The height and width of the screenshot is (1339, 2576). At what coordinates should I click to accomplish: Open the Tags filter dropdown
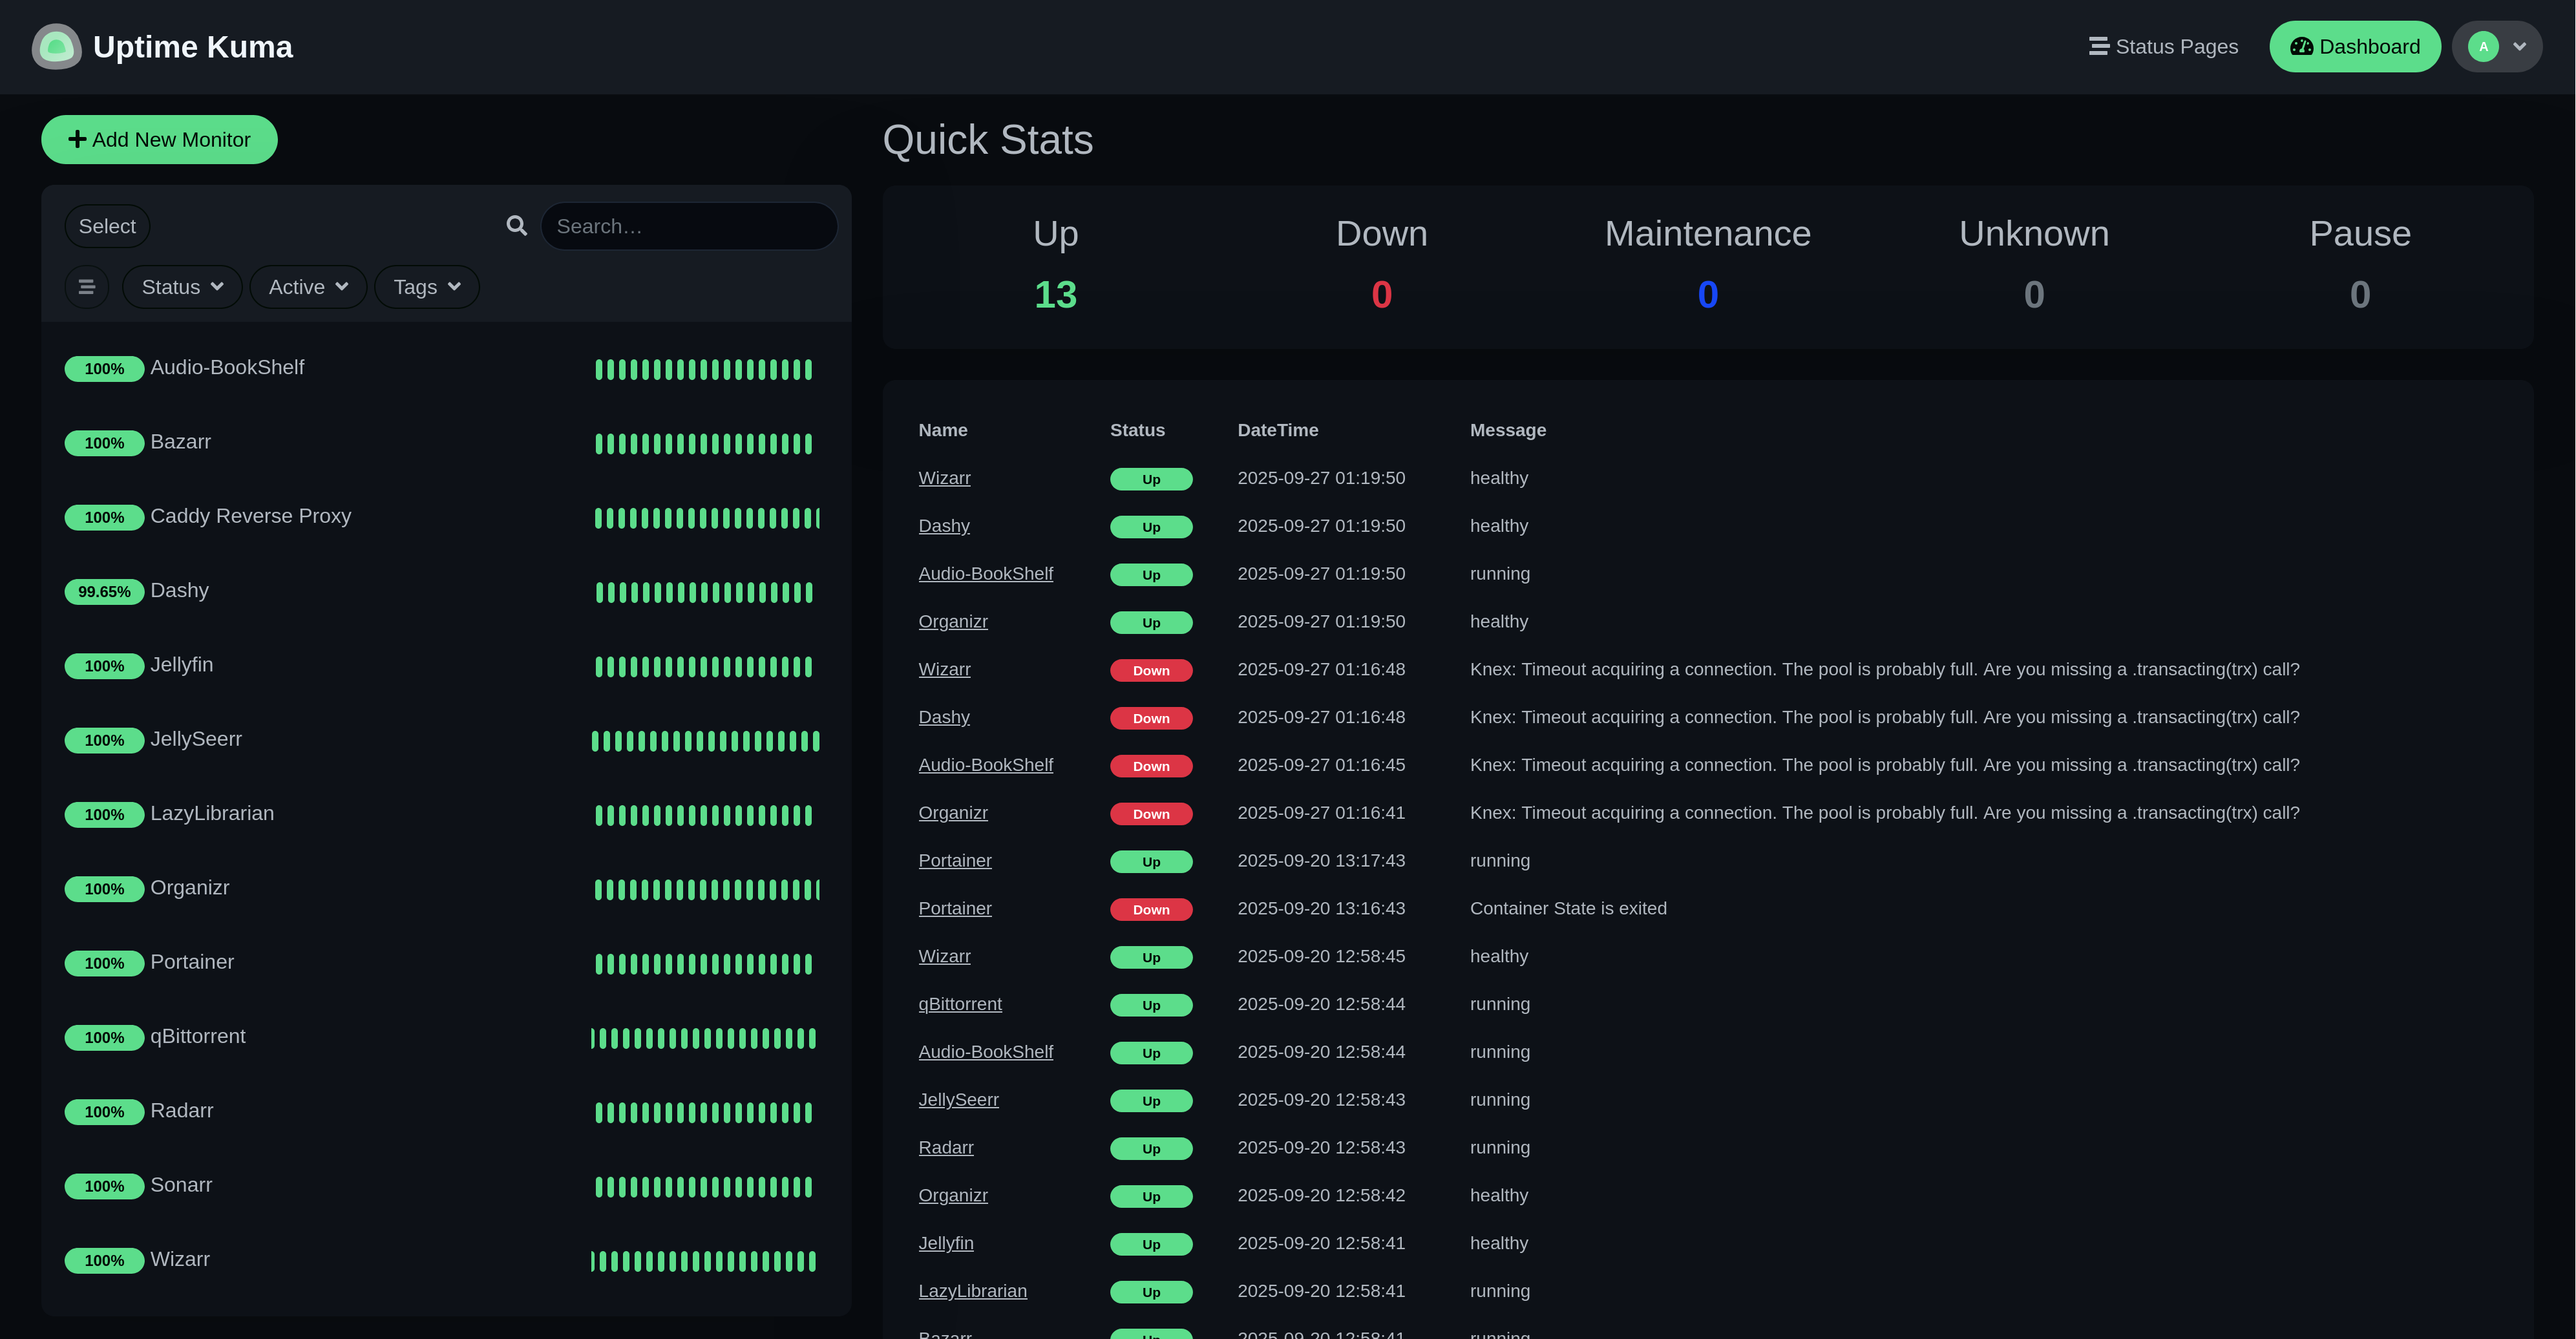(x=426, y=287)
